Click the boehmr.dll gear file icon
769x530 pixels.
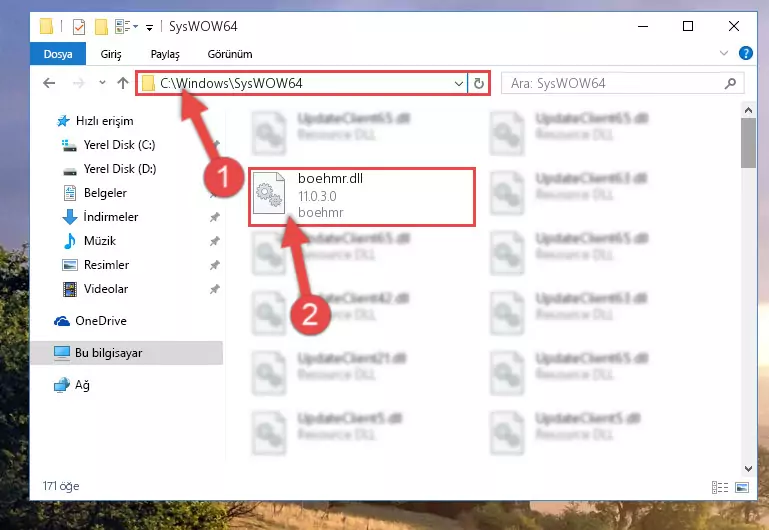(x=269, y=194)
